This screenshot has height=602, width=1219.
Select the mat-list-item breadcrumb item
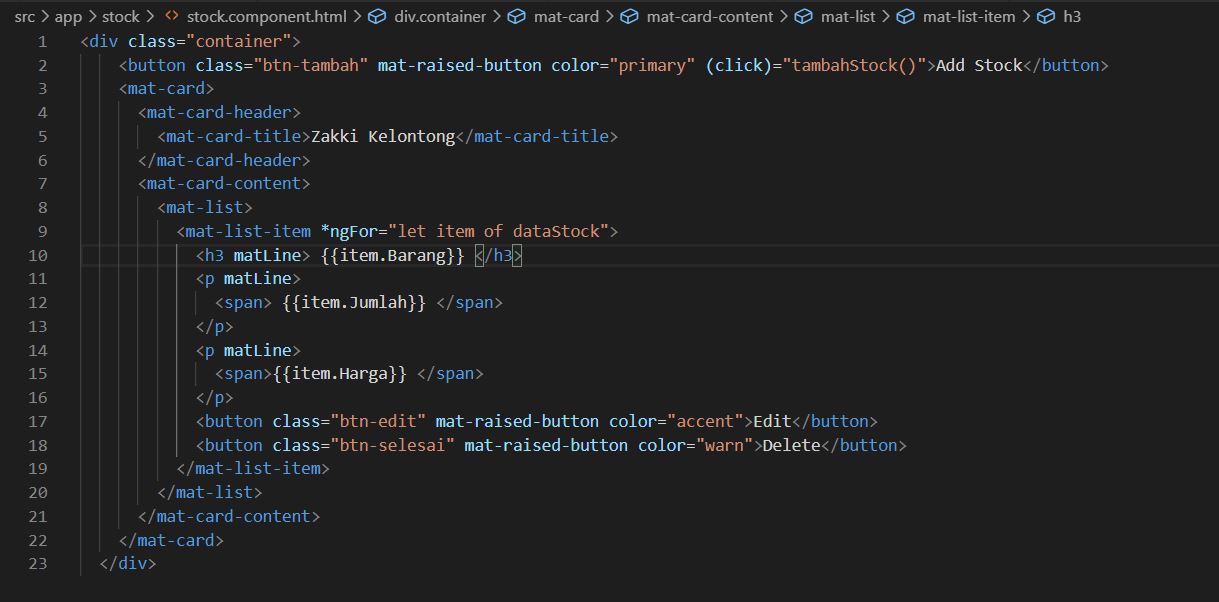tap(969, 16)
